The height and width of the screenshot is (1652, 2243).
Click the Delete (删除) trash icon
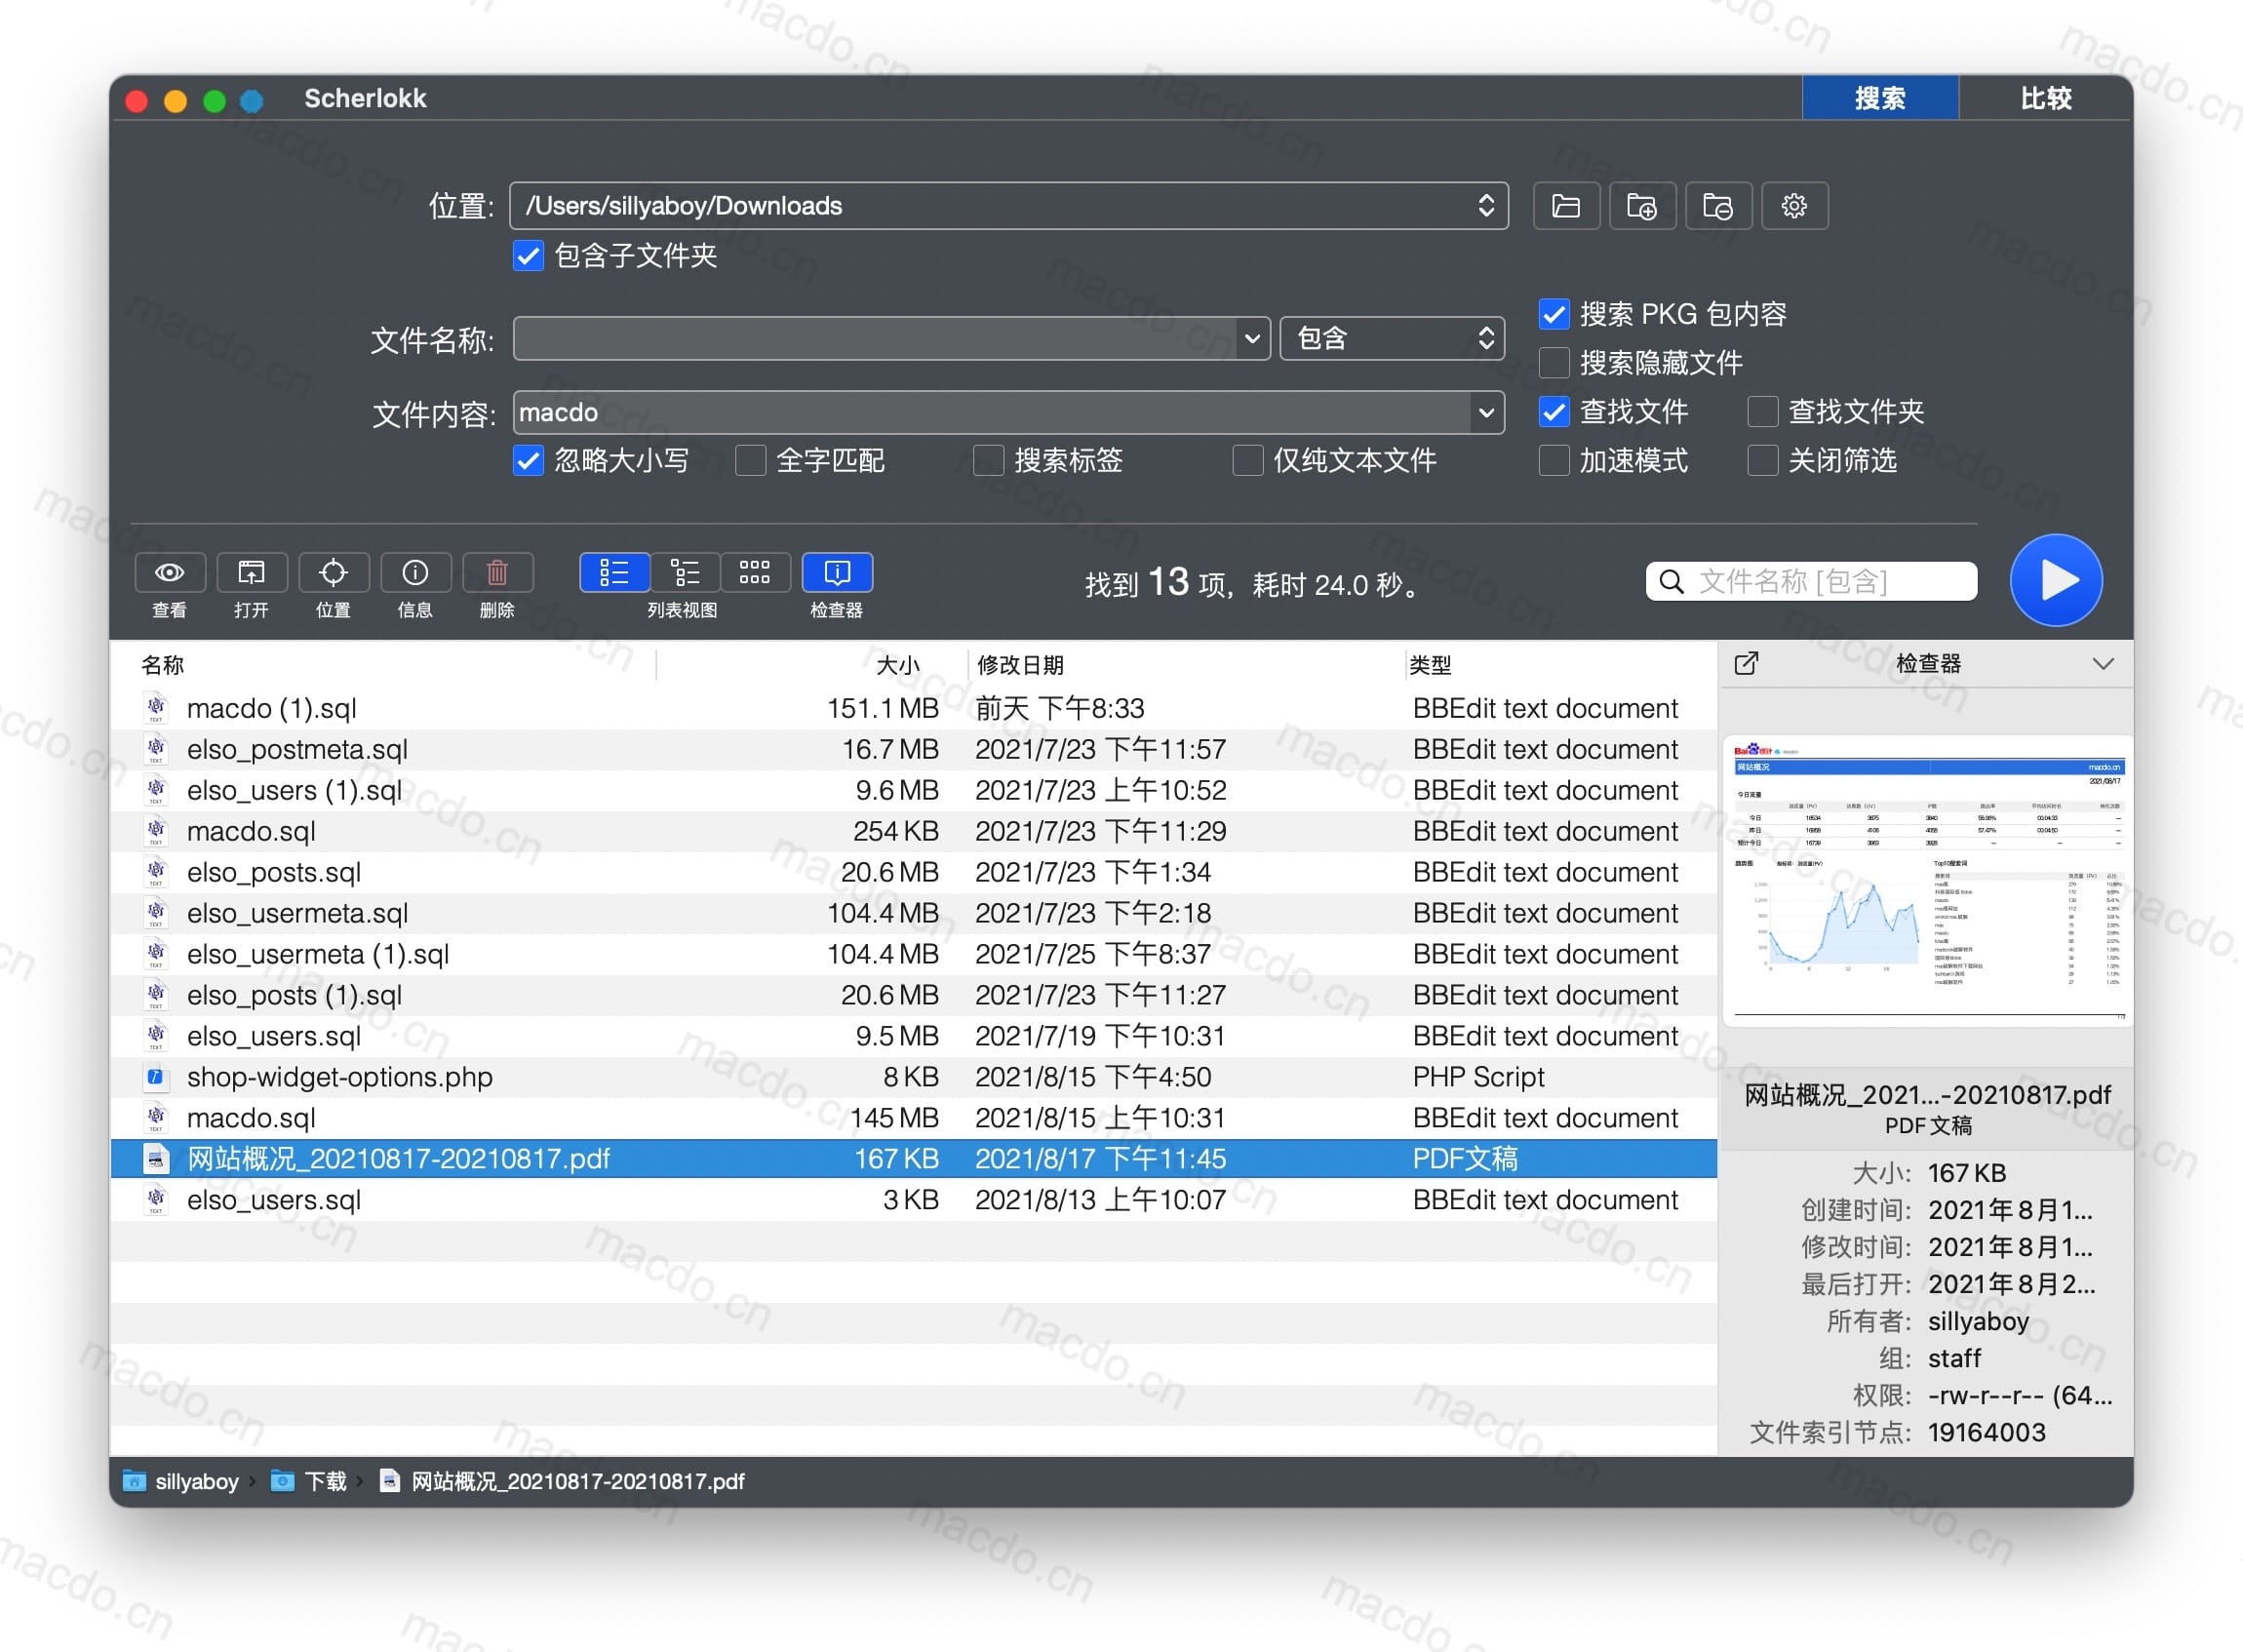point(497,573)
